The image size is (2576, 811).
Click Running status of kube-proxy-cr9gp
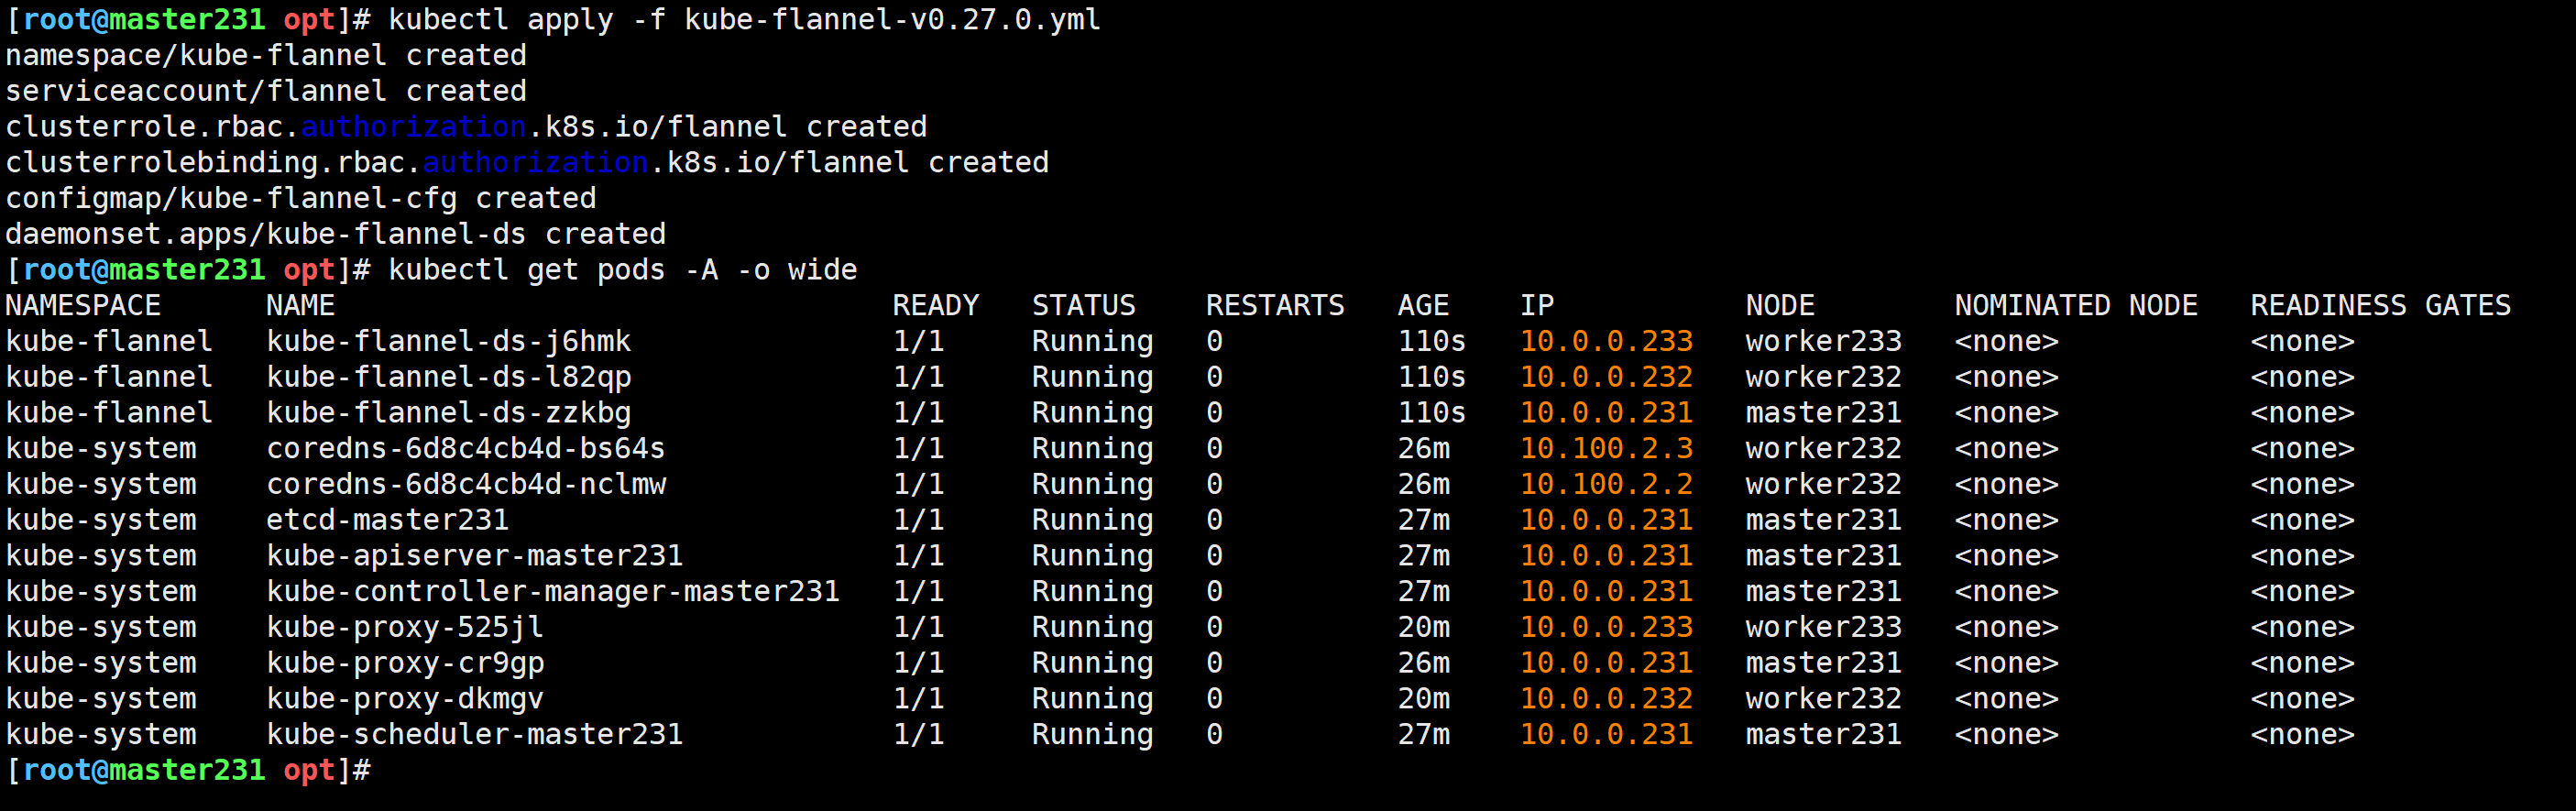1092,664
